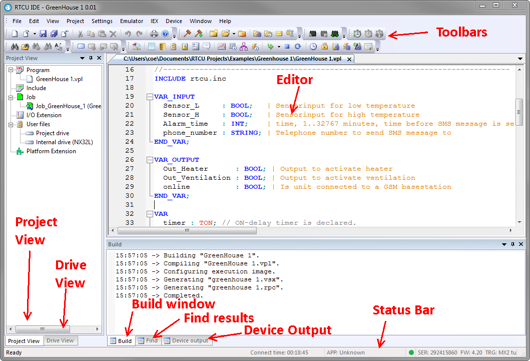The image size is (530, 361).
Task: Open the Settings menu
Action: point(102,21)
